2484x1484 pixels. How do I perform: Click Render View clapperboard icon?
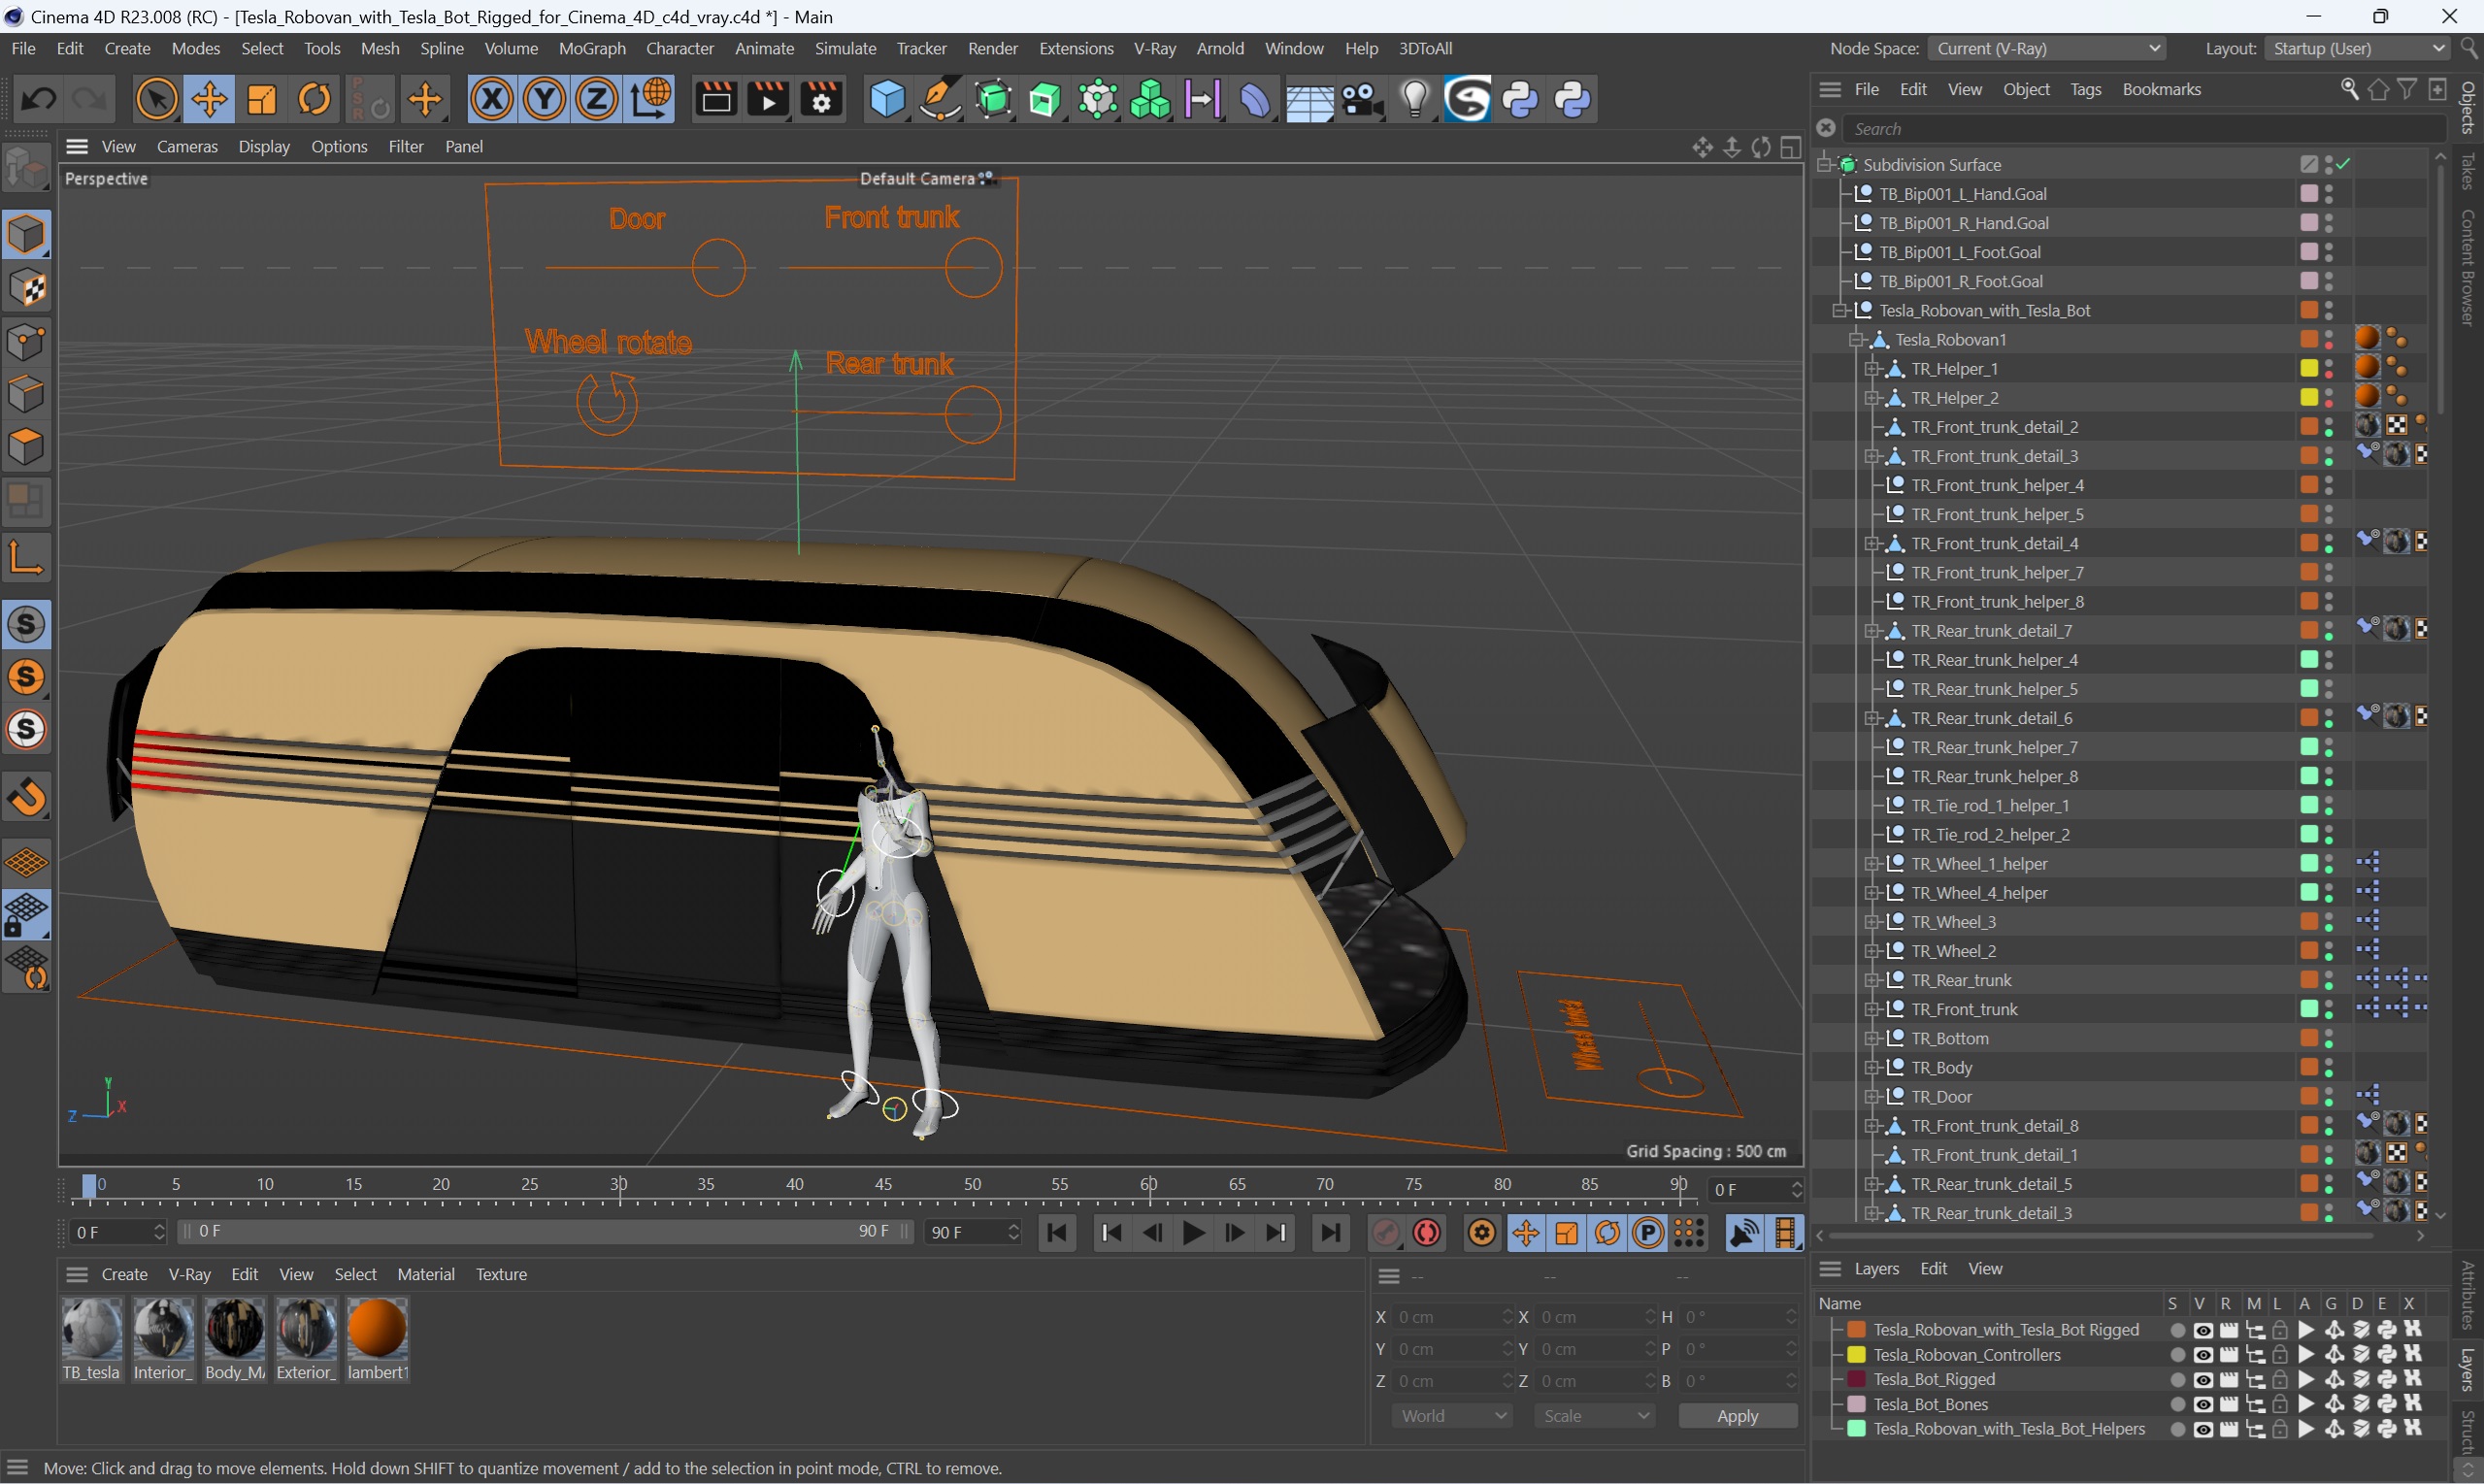(x=716, y=99)
